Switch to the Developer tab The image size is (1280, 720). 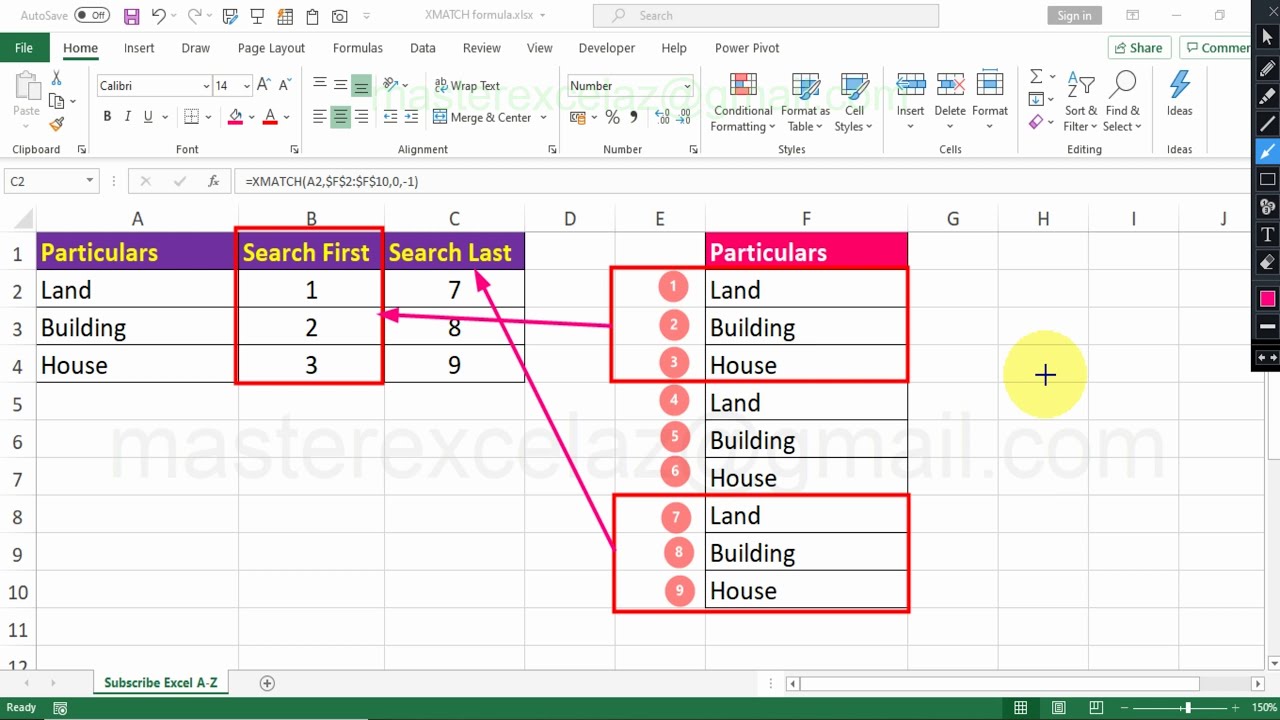point(606,48)
